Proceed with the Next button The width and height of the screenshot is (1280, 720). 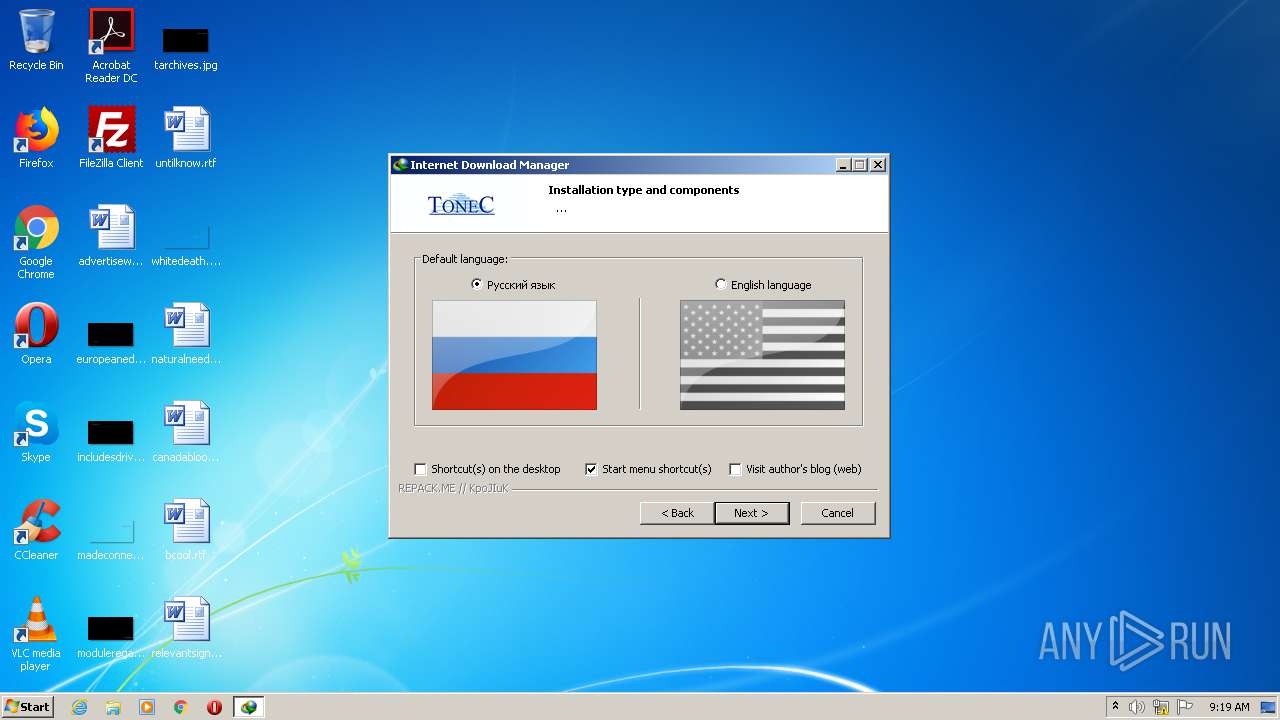(752, 513)
